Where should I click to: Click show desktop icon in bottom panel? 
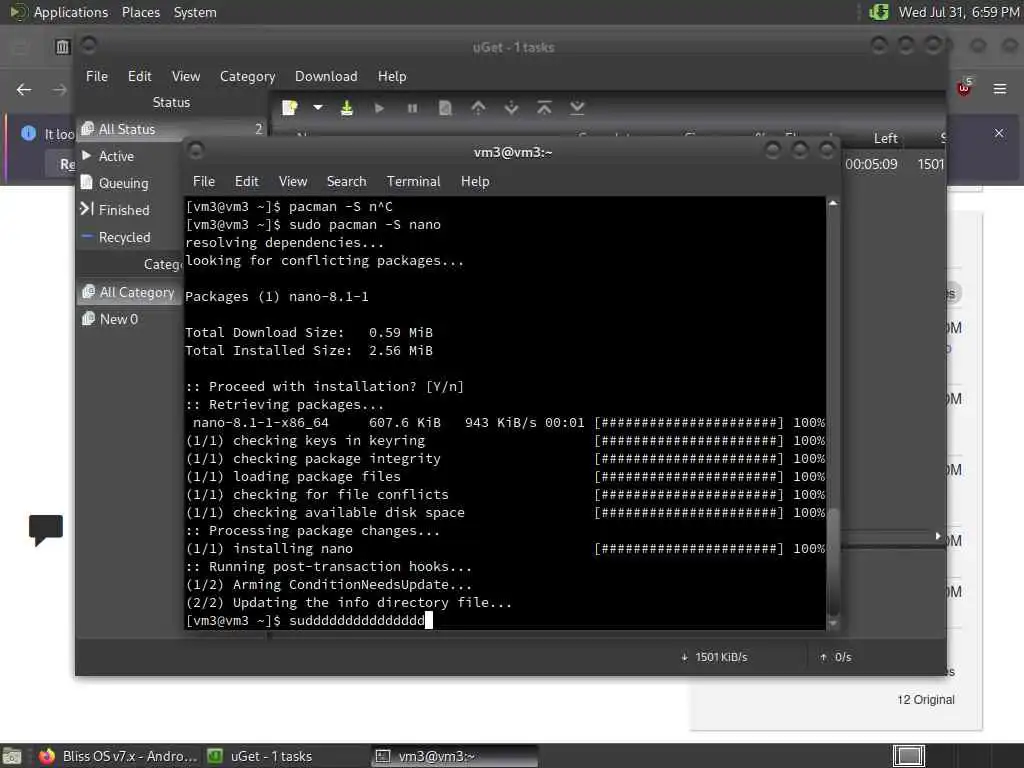click(x=12, y=756)
